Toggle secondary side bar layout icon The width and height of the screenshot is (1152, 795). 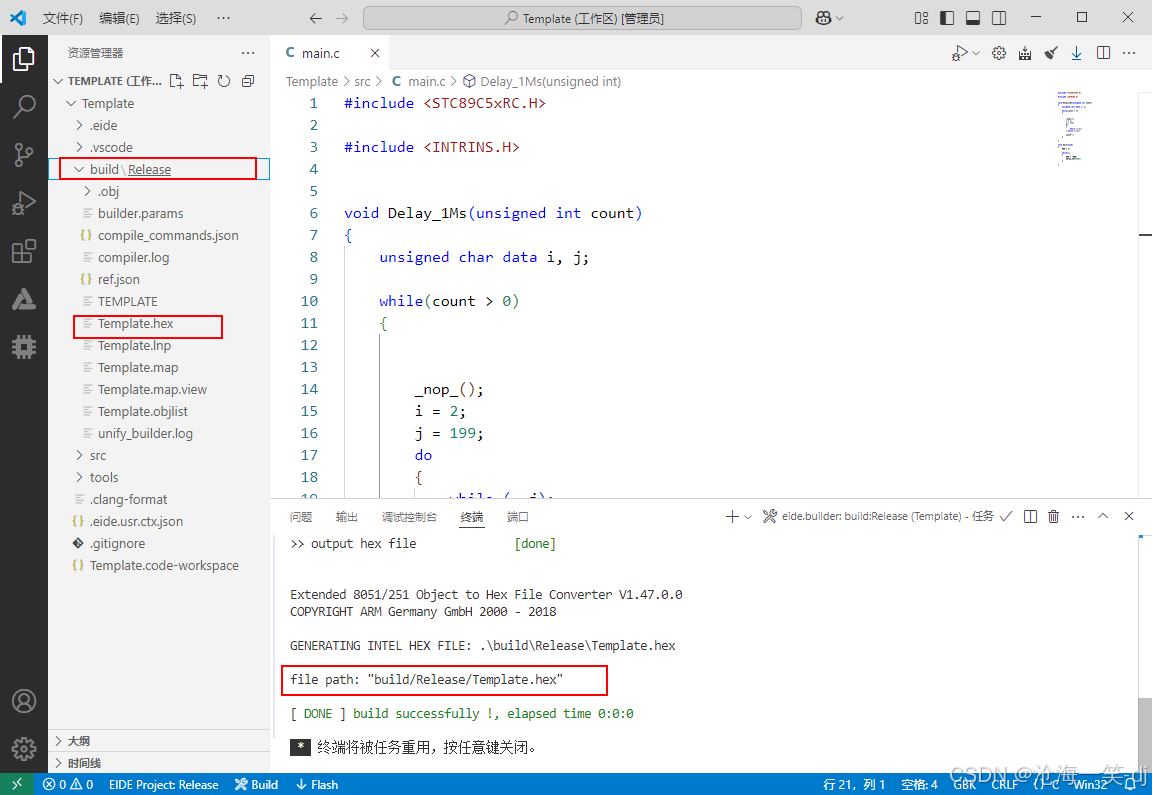(x=999, y=18)
